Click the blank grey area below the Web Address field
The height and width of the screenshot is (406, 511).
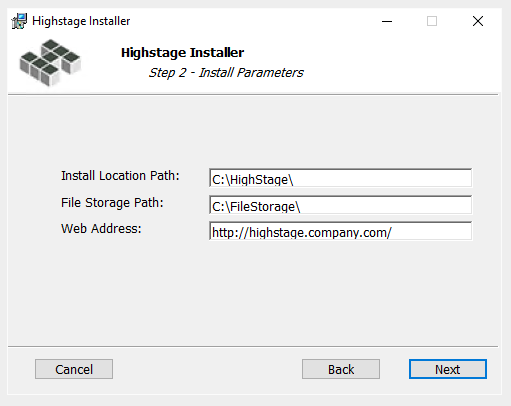253,293
